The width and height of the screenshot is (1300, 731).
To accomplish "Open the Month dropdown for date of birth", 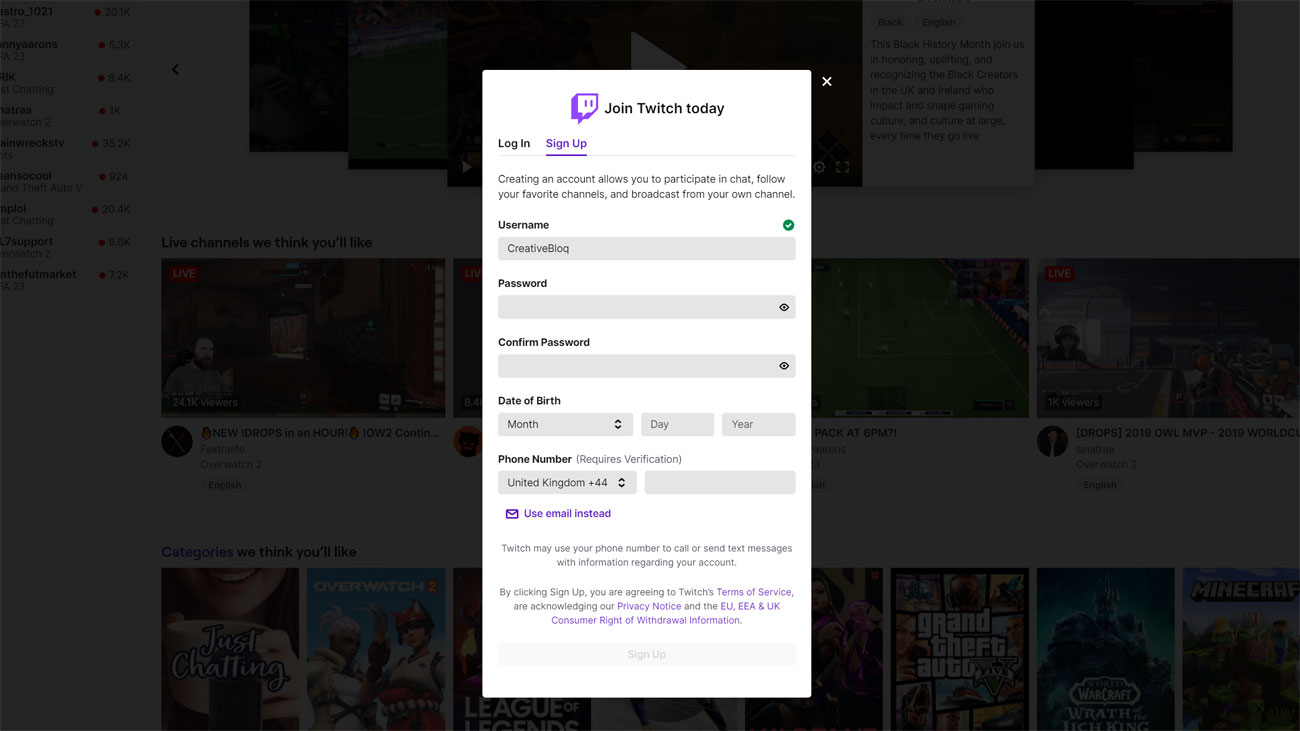I will point(566,424).
